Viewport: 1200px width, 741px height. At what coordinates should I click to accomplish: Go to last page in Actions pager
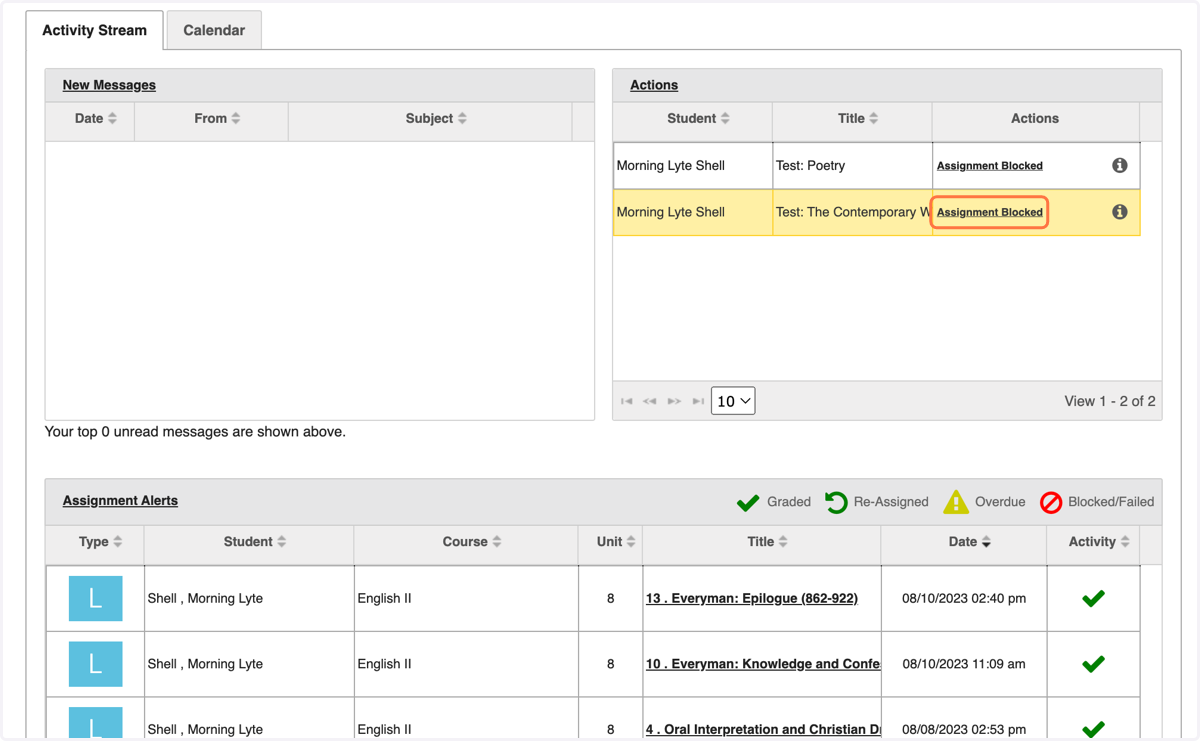[x=698, y=401]
